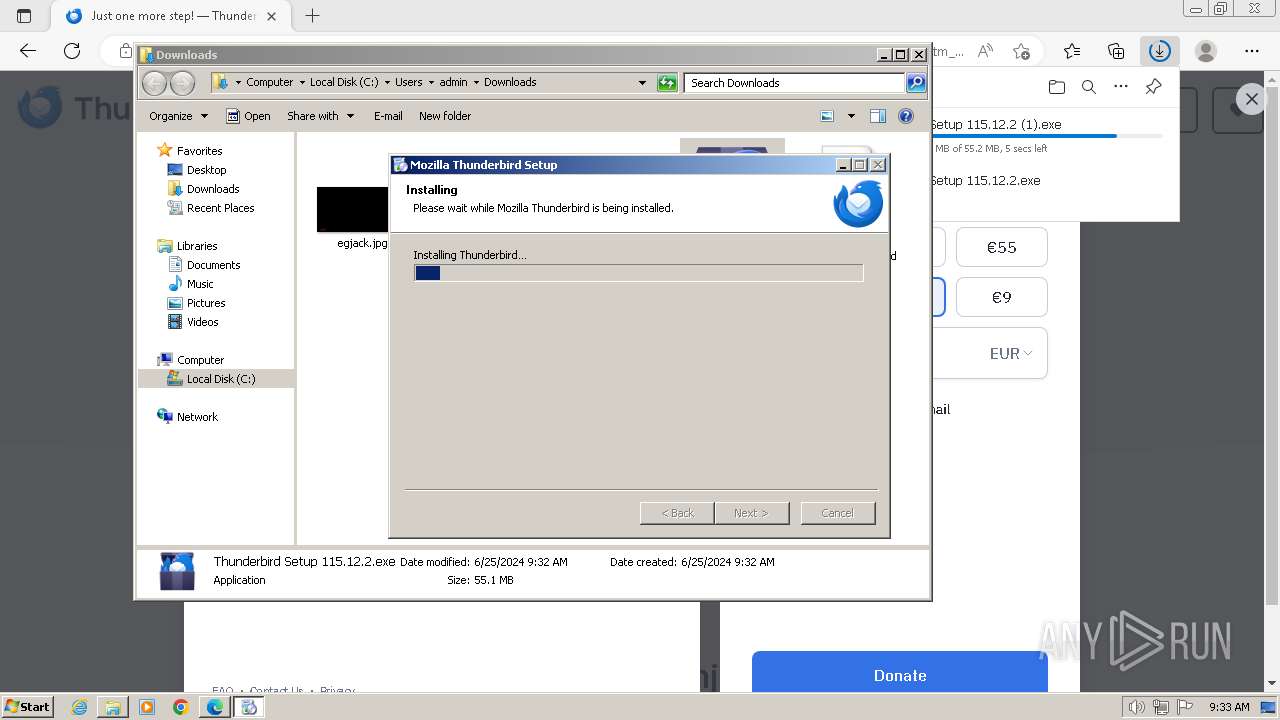Open downloads folder from Downloads flyout
This screenshot has height=720, width=1280.
(x=1057, y=87)
